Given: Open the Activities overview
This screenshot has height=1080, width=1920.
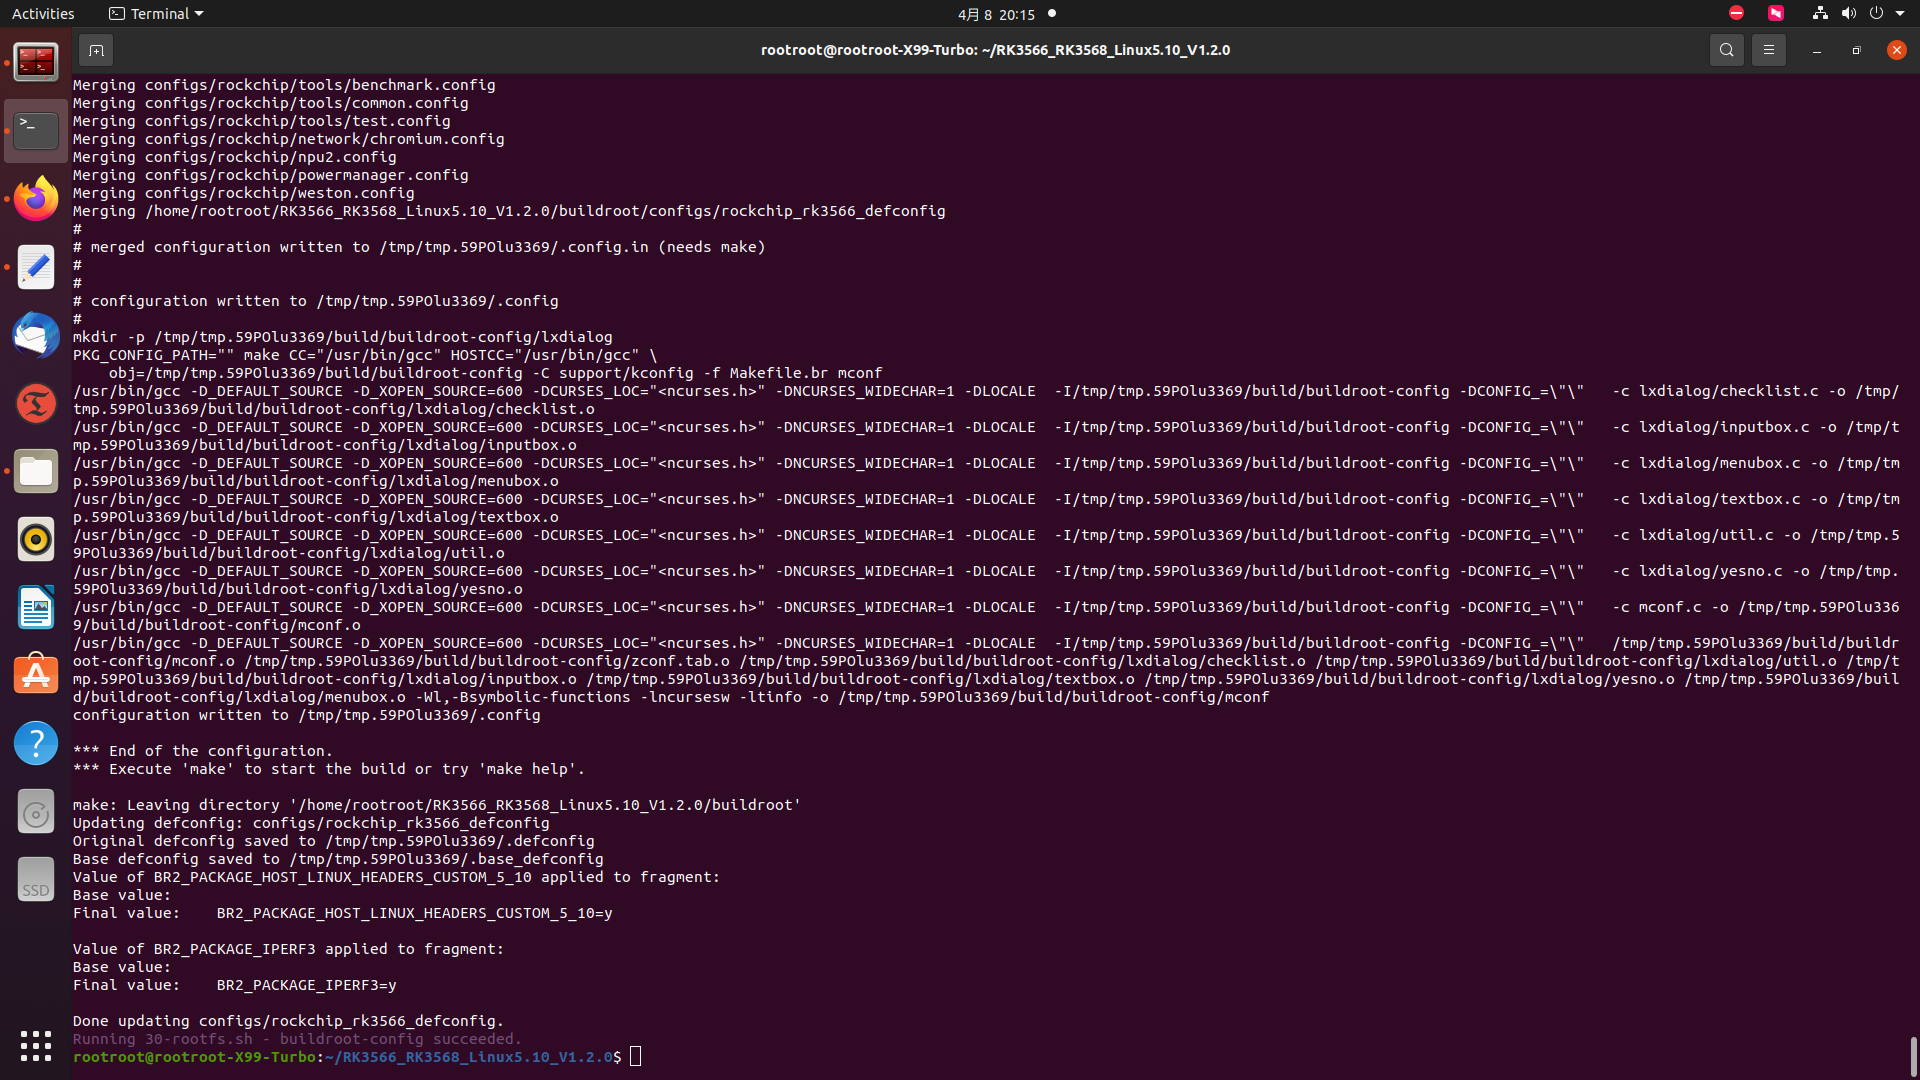Looking at the screenshot, I should (43, 14).
